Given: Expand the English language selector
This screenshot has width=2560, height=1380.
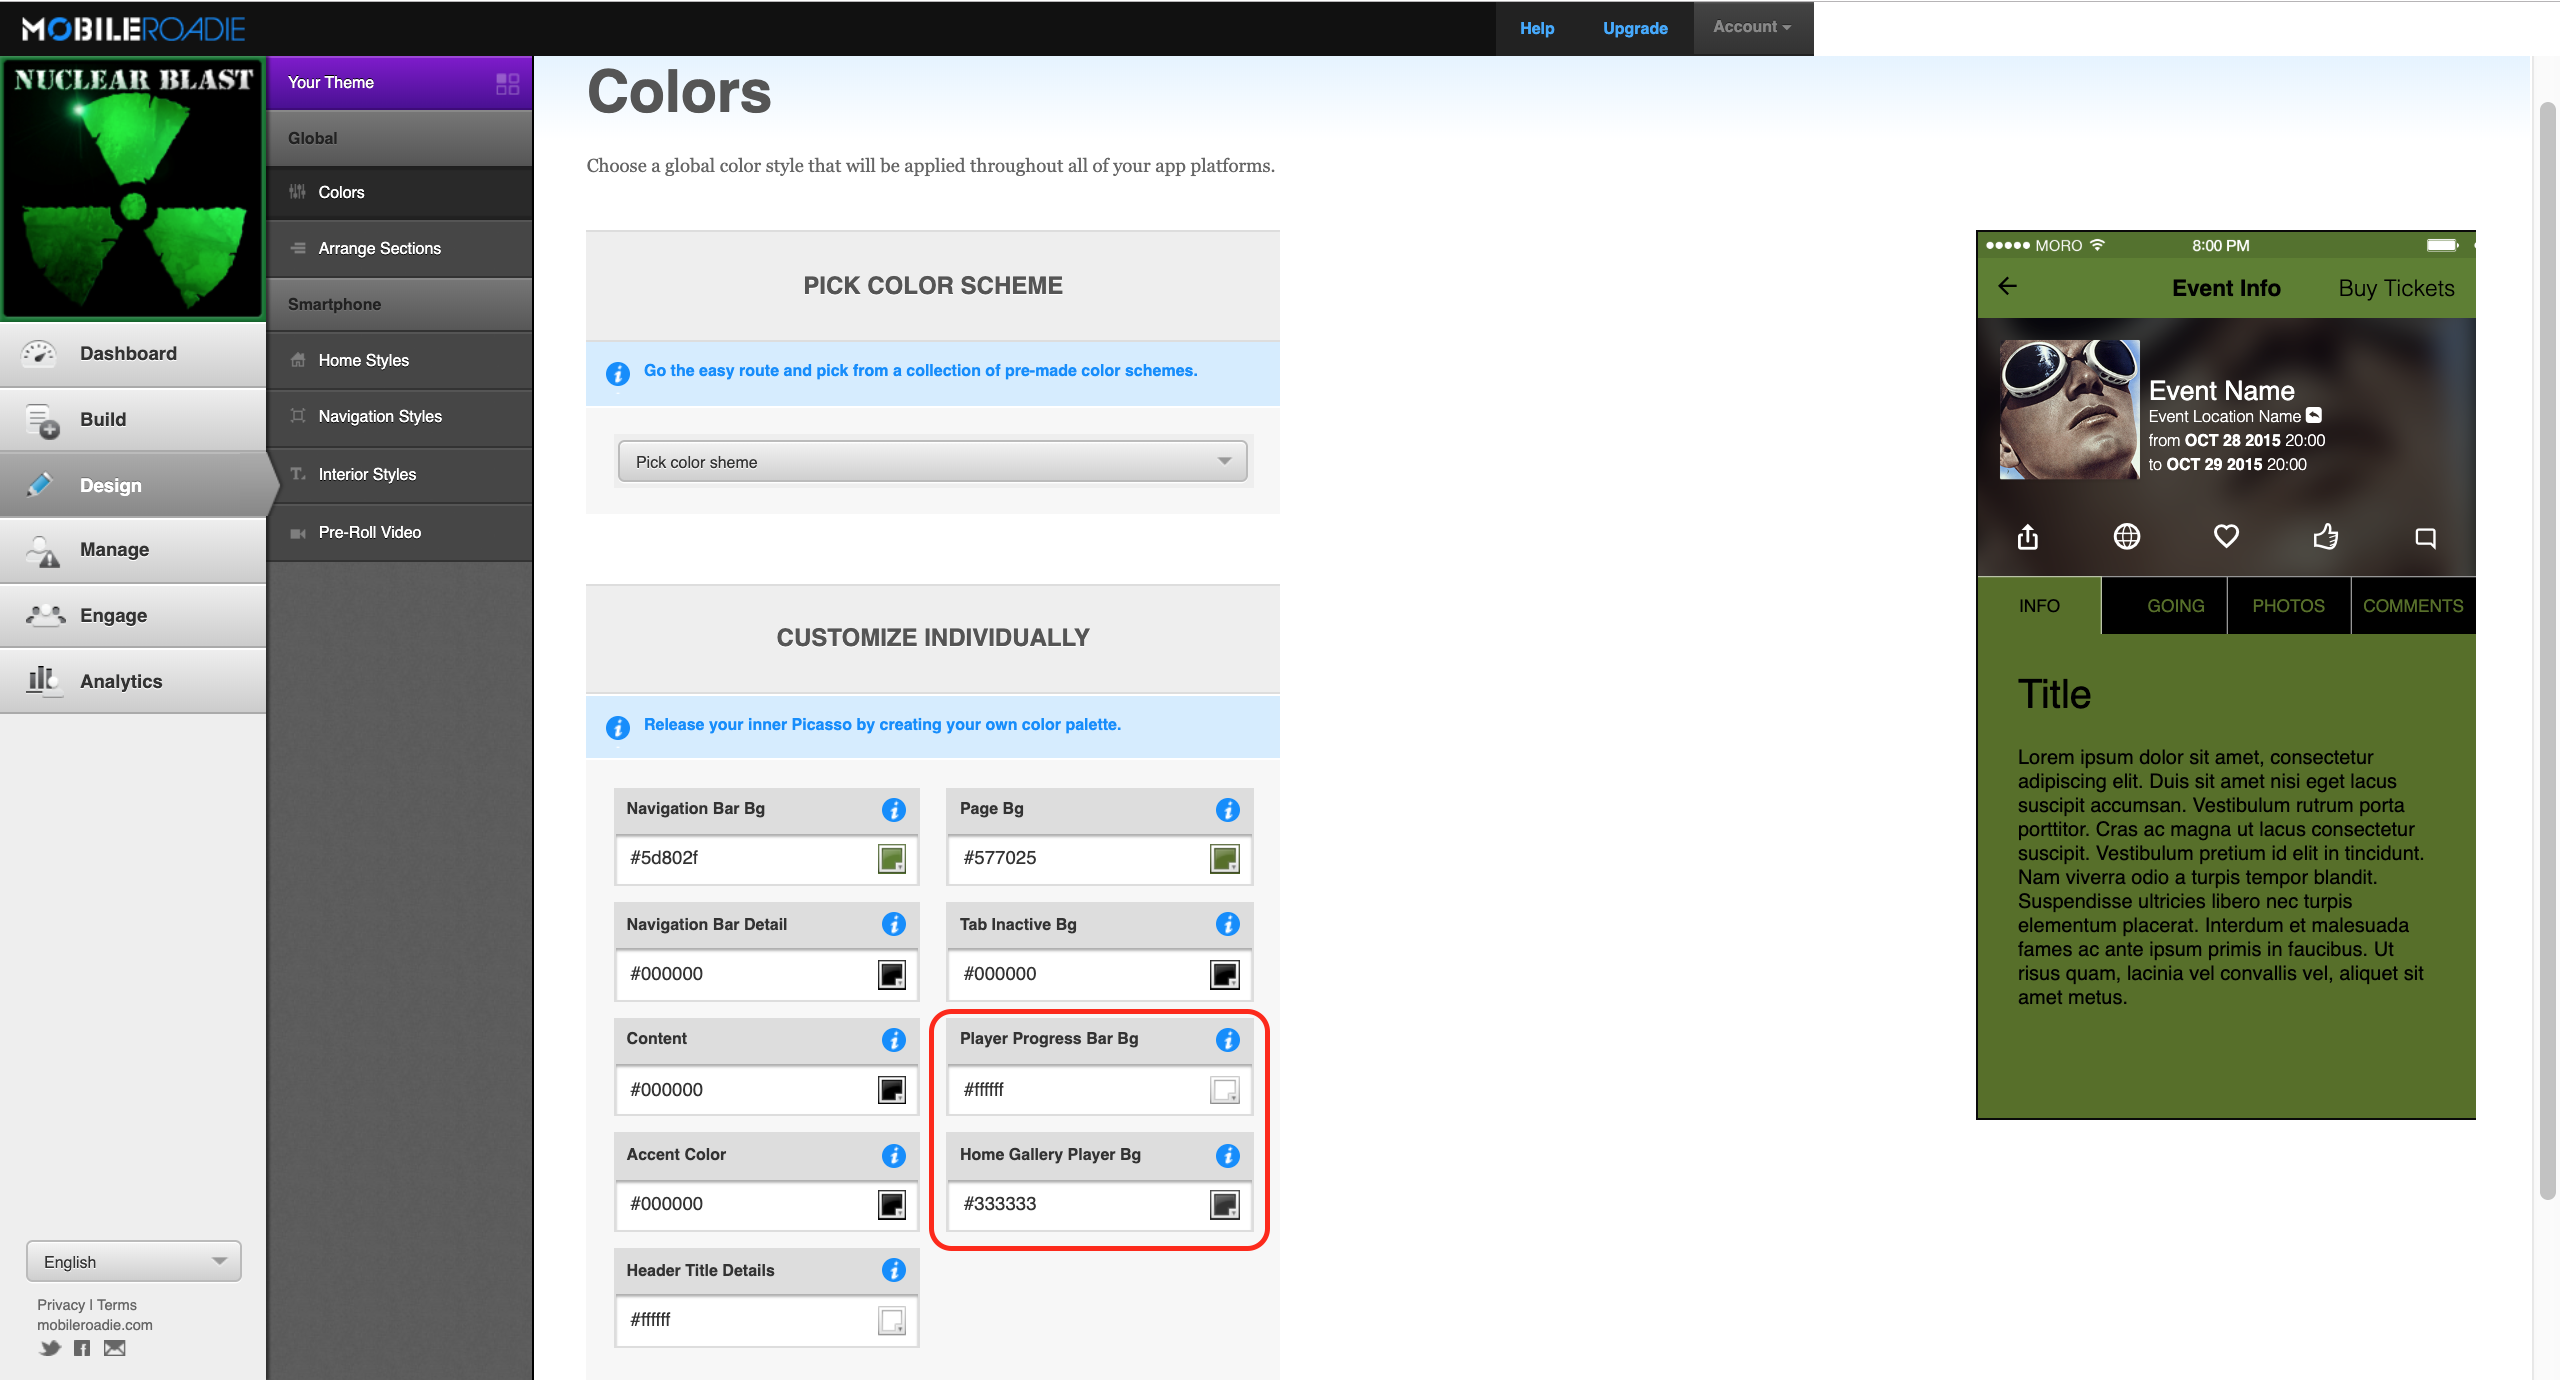Looking at the screenshot, I should coord(134,1261).
